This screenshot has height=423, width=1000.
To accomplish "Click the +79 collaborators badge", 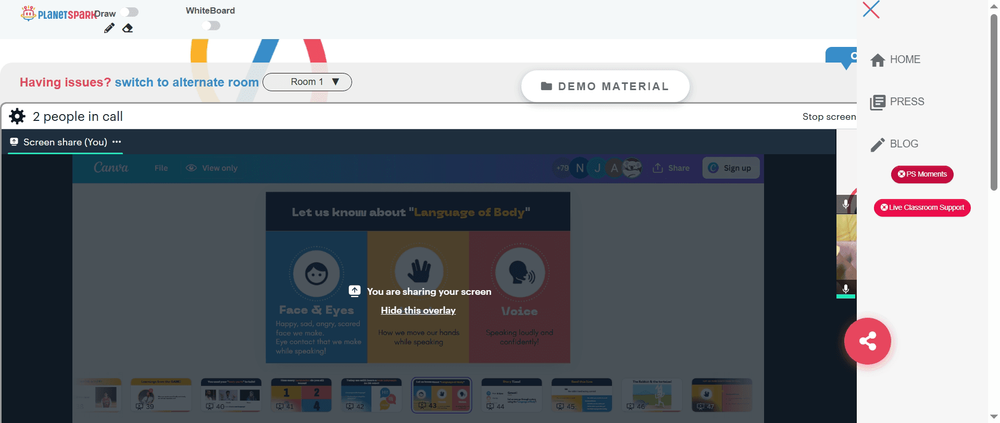I will [562, 168].
